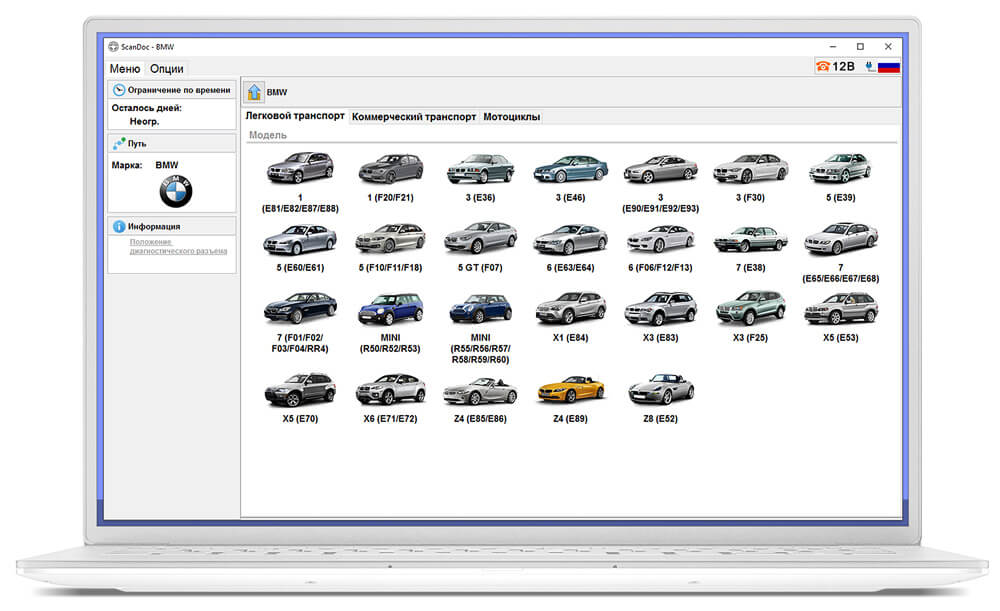Open the Меню menu

tap(124, 68)
